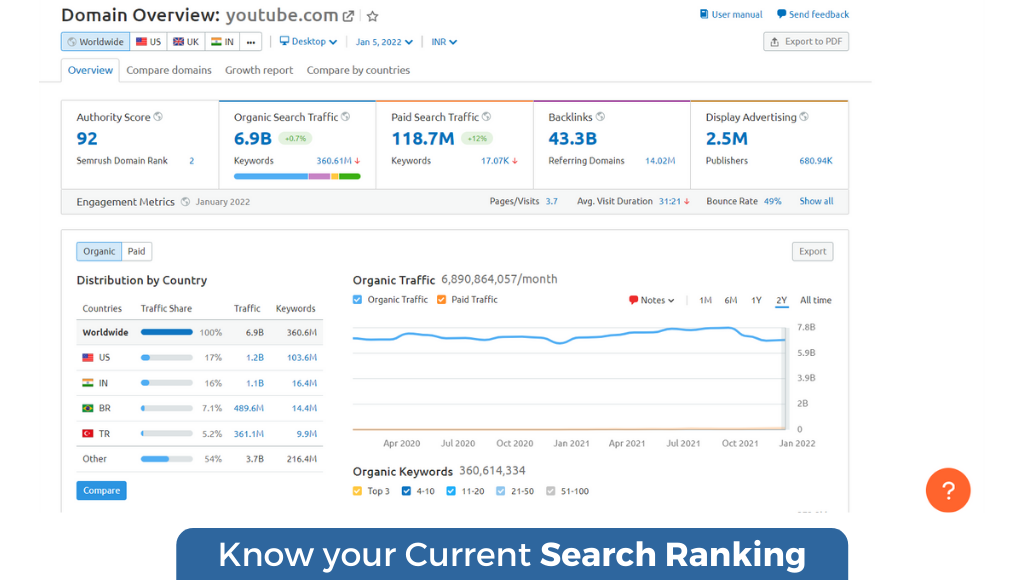
Task: Open Paid Search Traffic 118.7M value
Action: [423, 138]
